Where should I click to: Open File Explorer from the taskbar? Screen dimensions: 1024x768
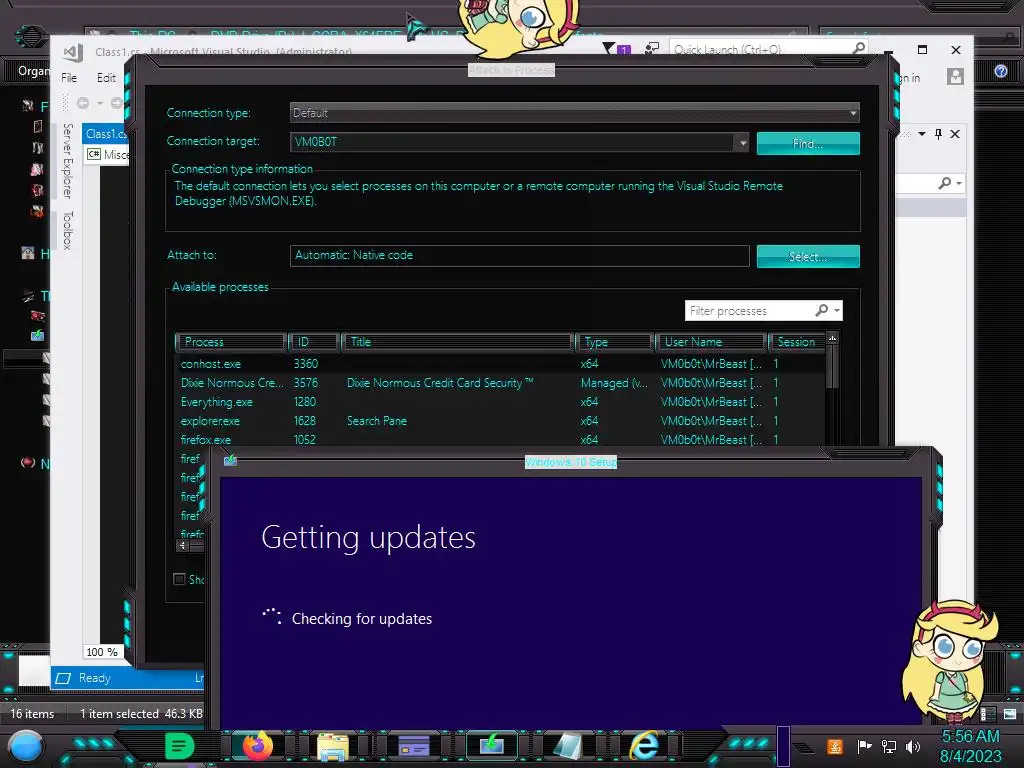[333, 746]
